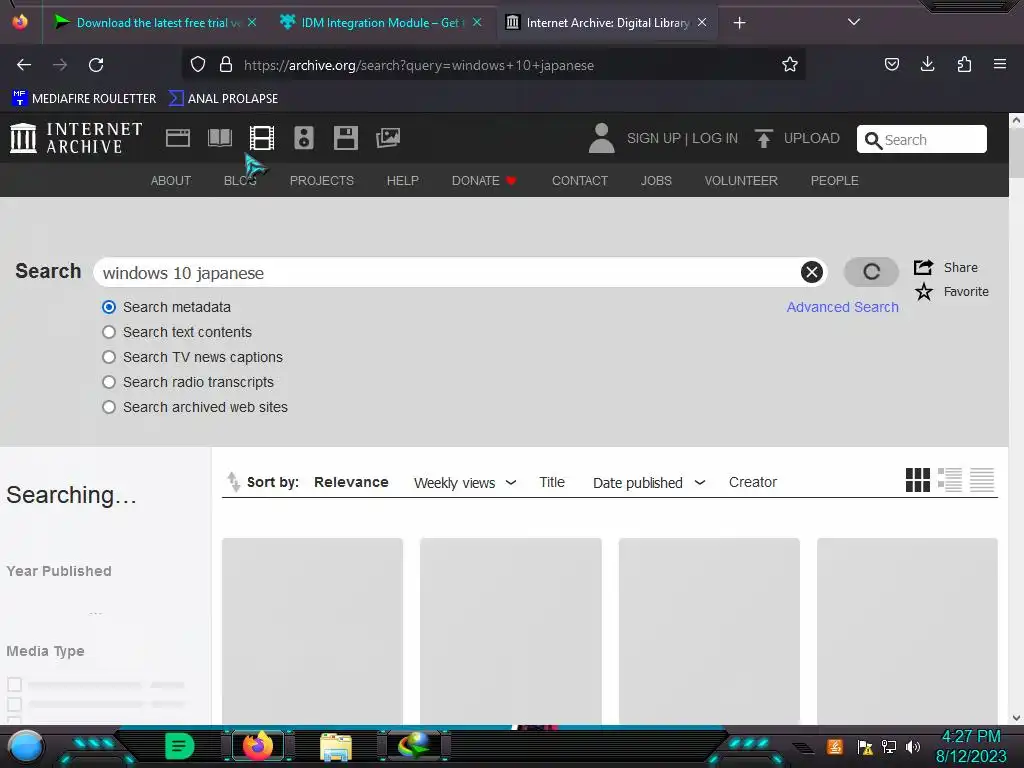Click the upload arrow icon
The width and height of the screenshot is (1024, 768).
pos(763,138)
